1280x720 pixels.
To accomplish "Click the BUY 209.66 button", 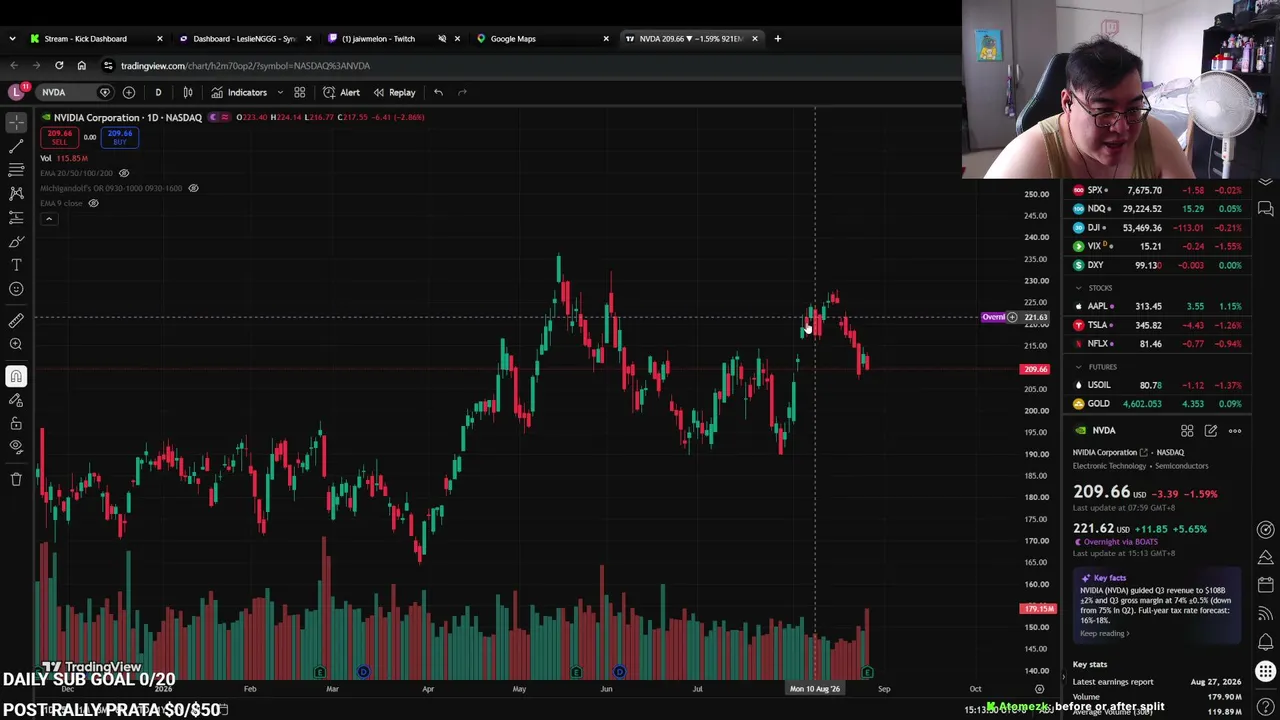I will [x=120, y=137].
